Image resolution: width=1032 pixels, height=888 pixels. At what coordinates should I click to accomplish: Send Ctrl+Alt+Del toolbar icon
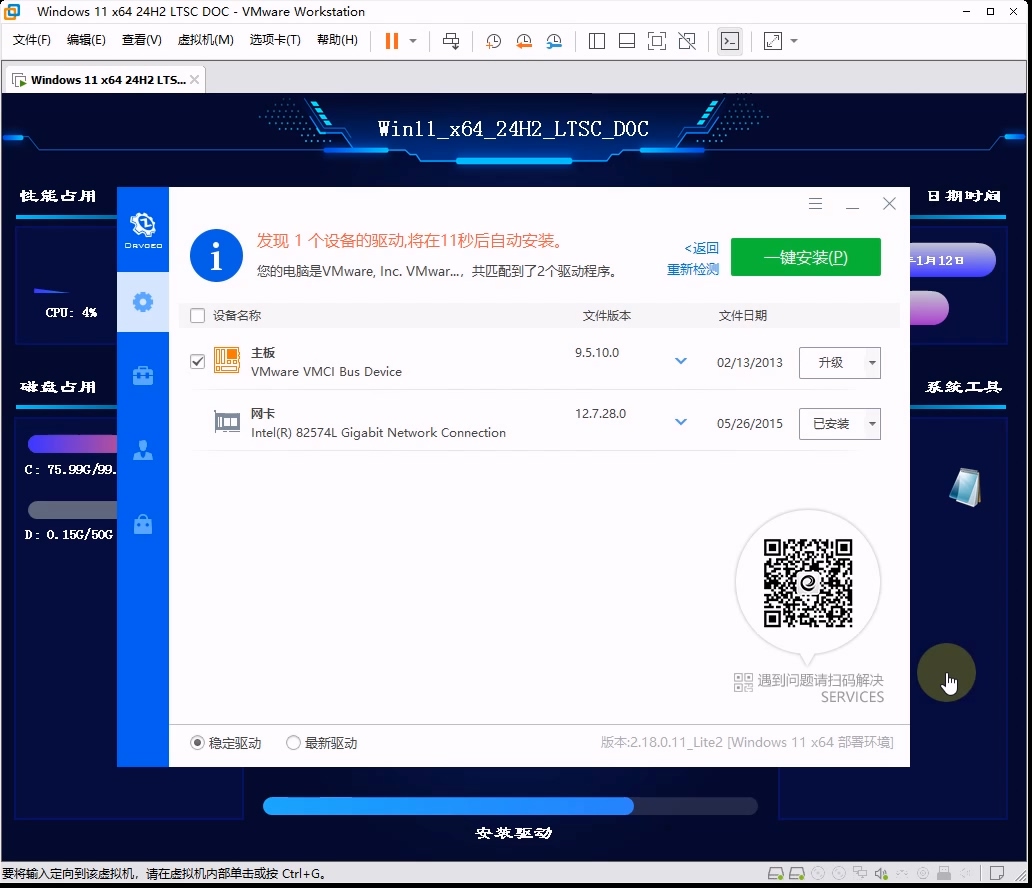(x=451, y=41)
